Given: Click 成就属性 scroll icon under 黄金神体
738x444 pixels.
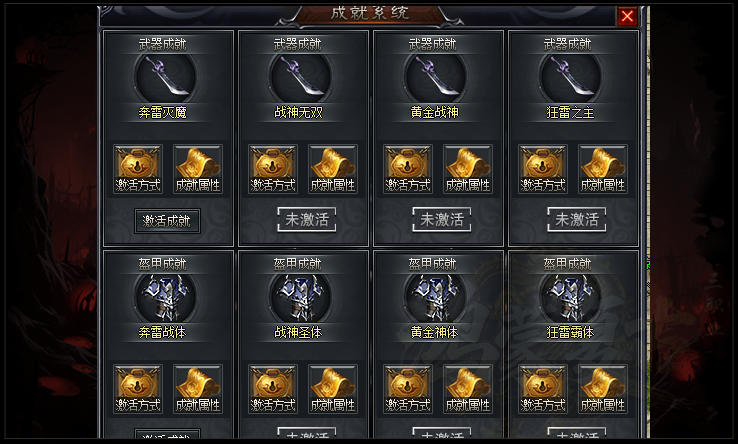Looking at the screenshot, I should (468, 389).
